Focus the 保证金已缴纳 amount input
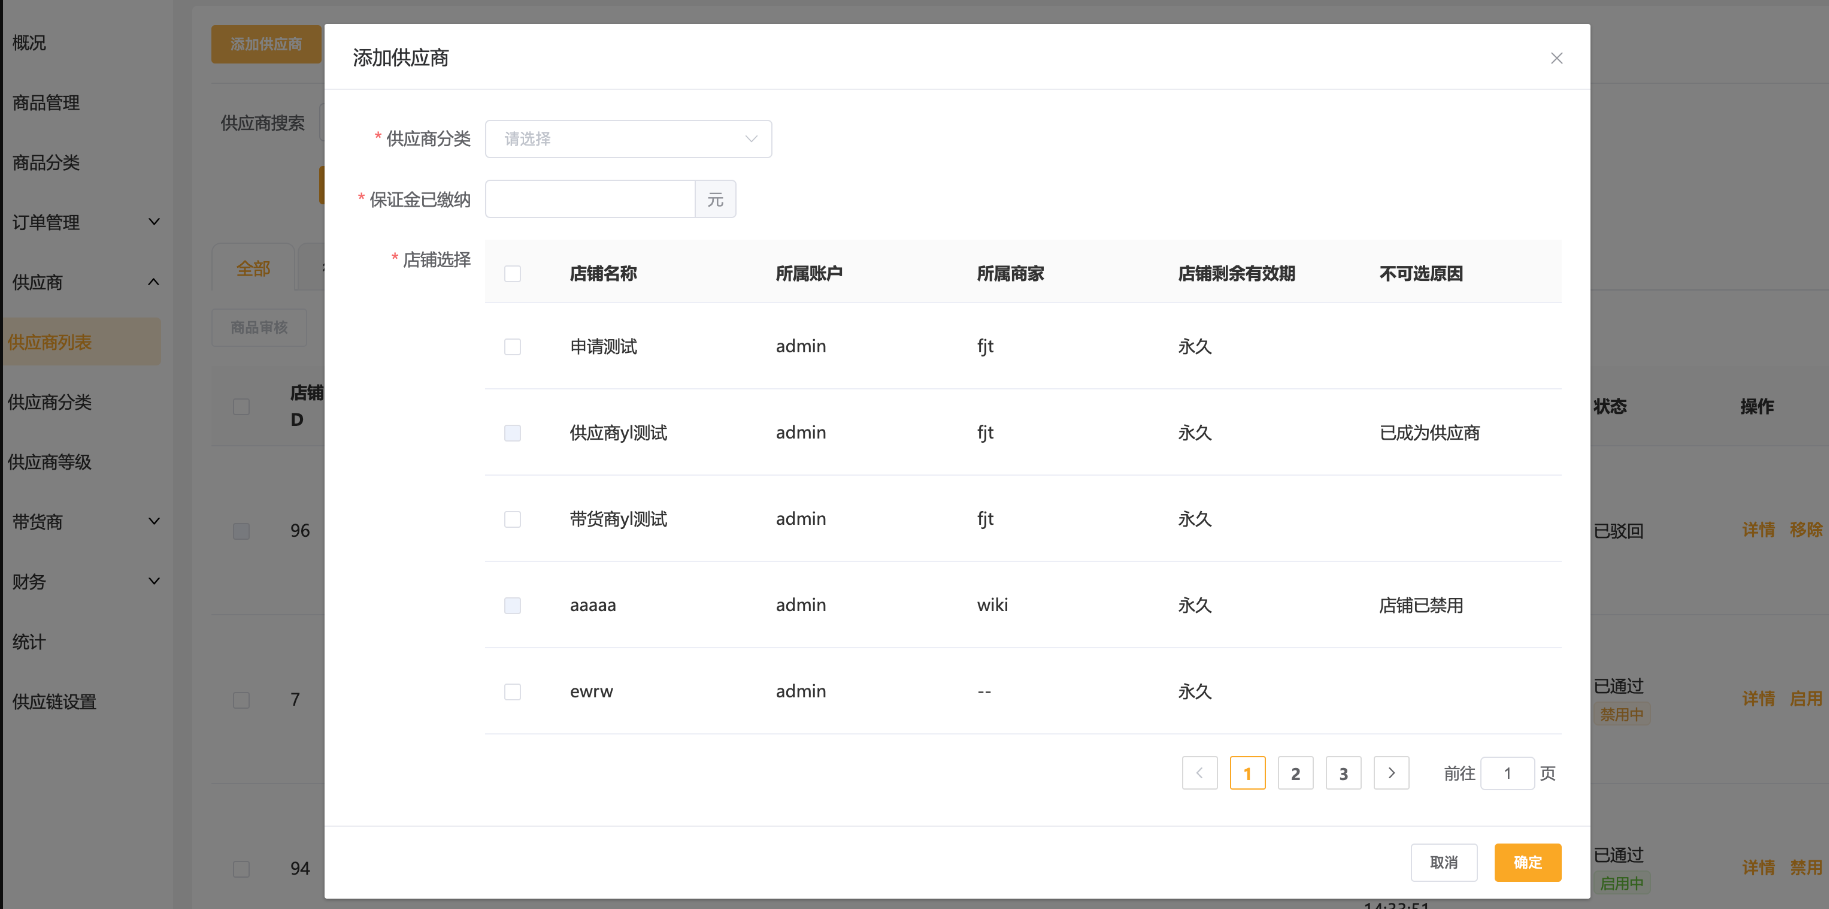 [590, 199]
